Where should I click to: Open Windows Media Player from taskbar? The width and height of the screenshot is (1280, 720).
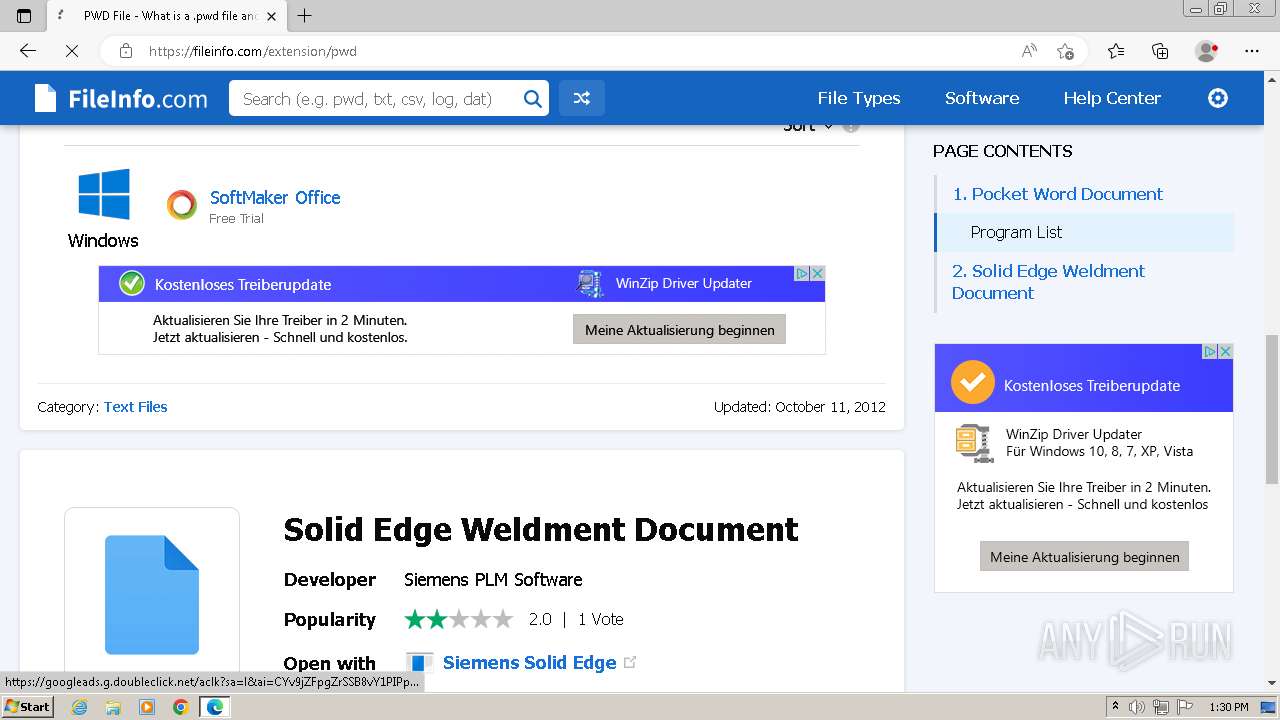[x=147, y=707]
